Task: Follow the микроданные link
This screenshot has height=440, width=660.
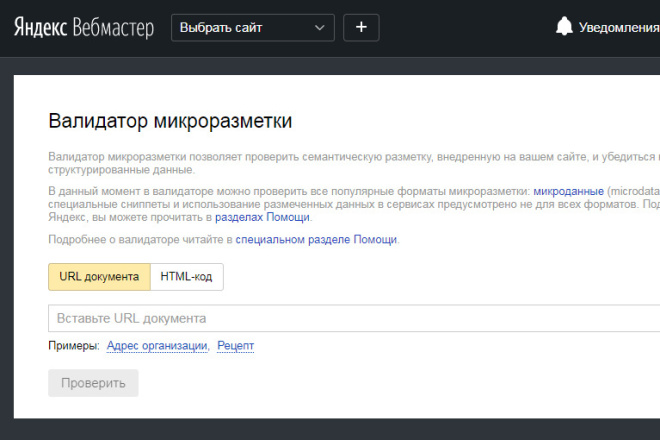Action: pyautogui.click(x=568, y=191)
